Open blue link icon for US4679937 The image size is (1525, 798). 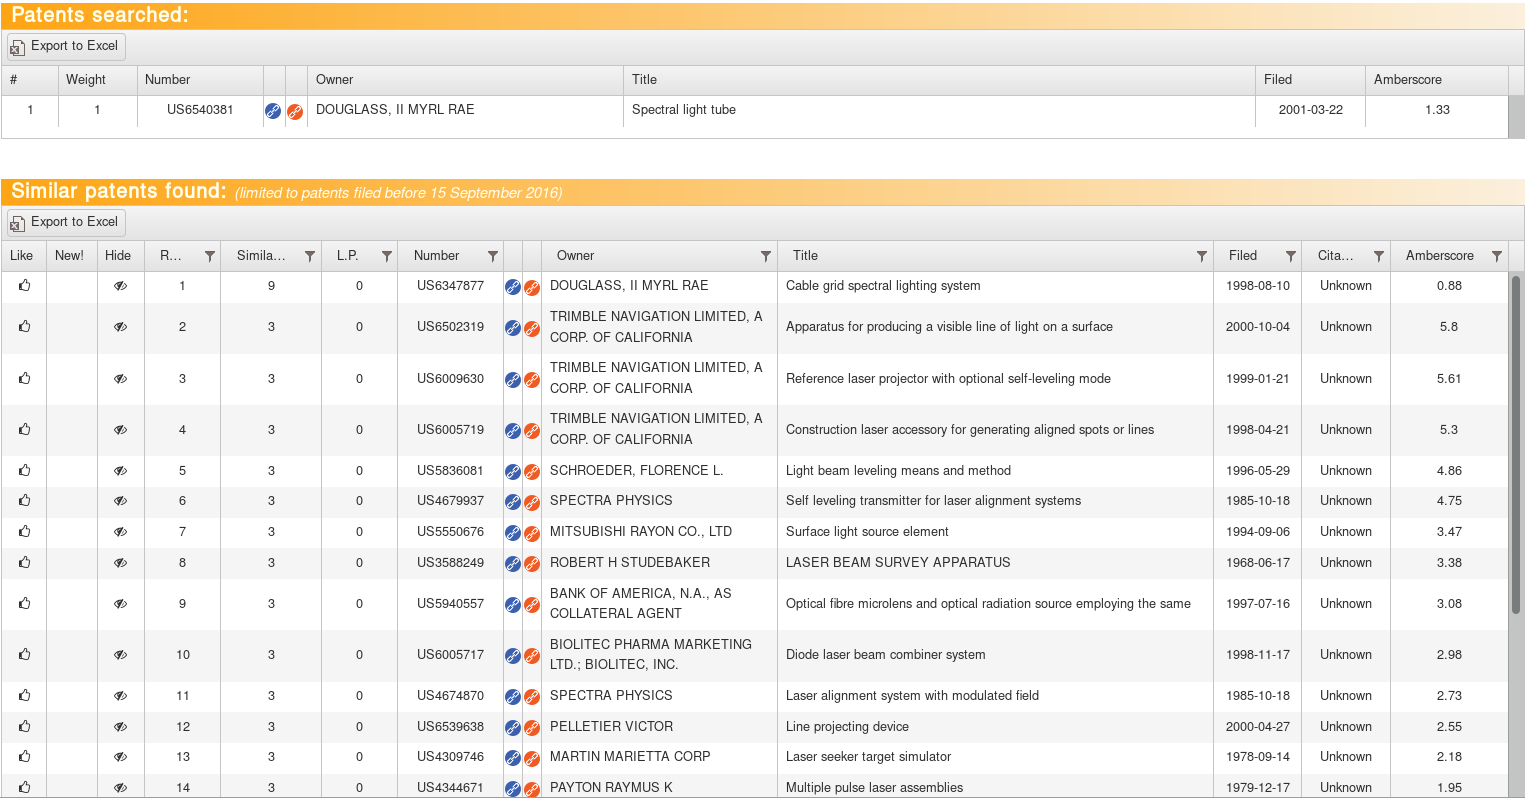pos(513,502)
